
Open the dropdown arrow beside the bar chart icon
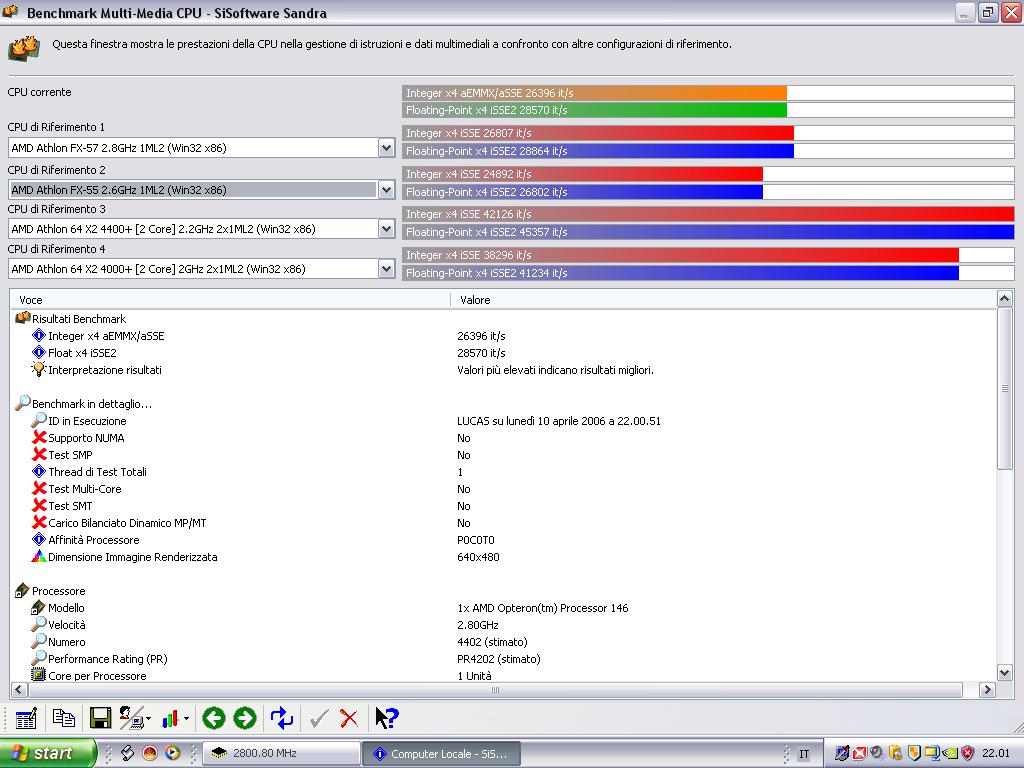187,719
